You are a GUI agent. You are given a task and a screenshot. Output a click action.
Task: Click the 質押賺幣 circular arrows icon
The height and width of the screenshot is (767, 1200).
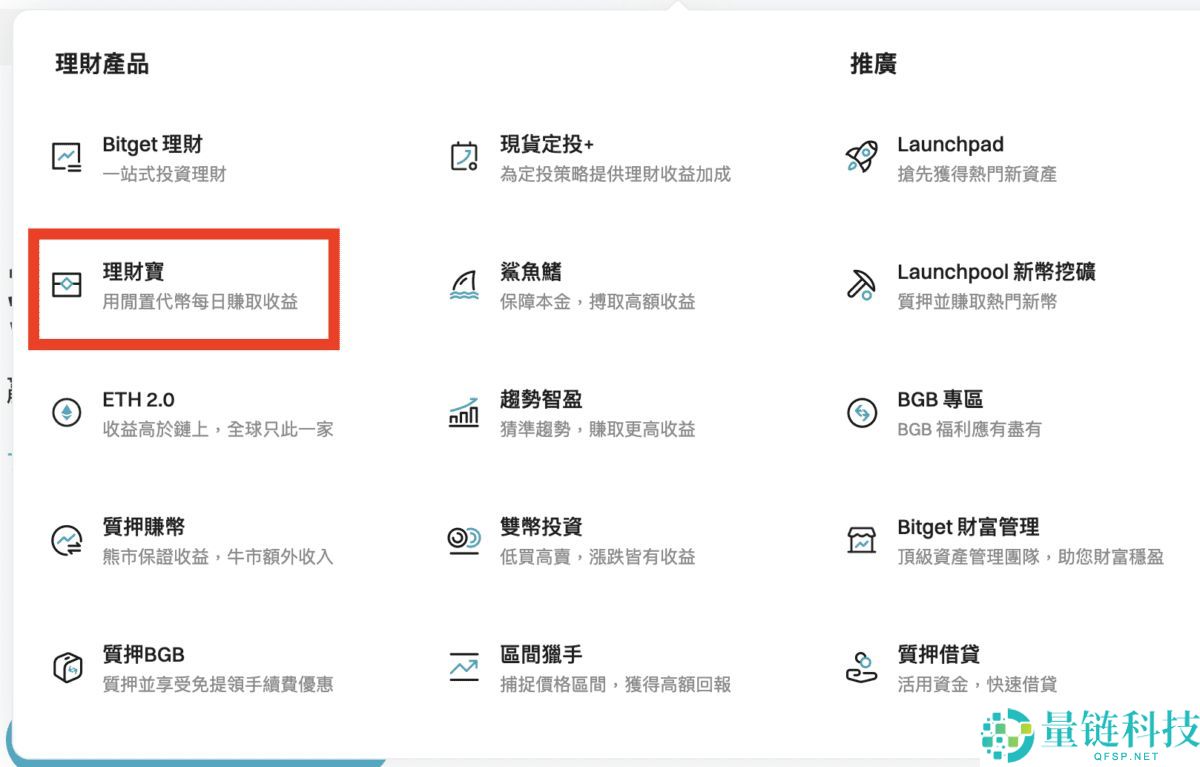[66, 539]
